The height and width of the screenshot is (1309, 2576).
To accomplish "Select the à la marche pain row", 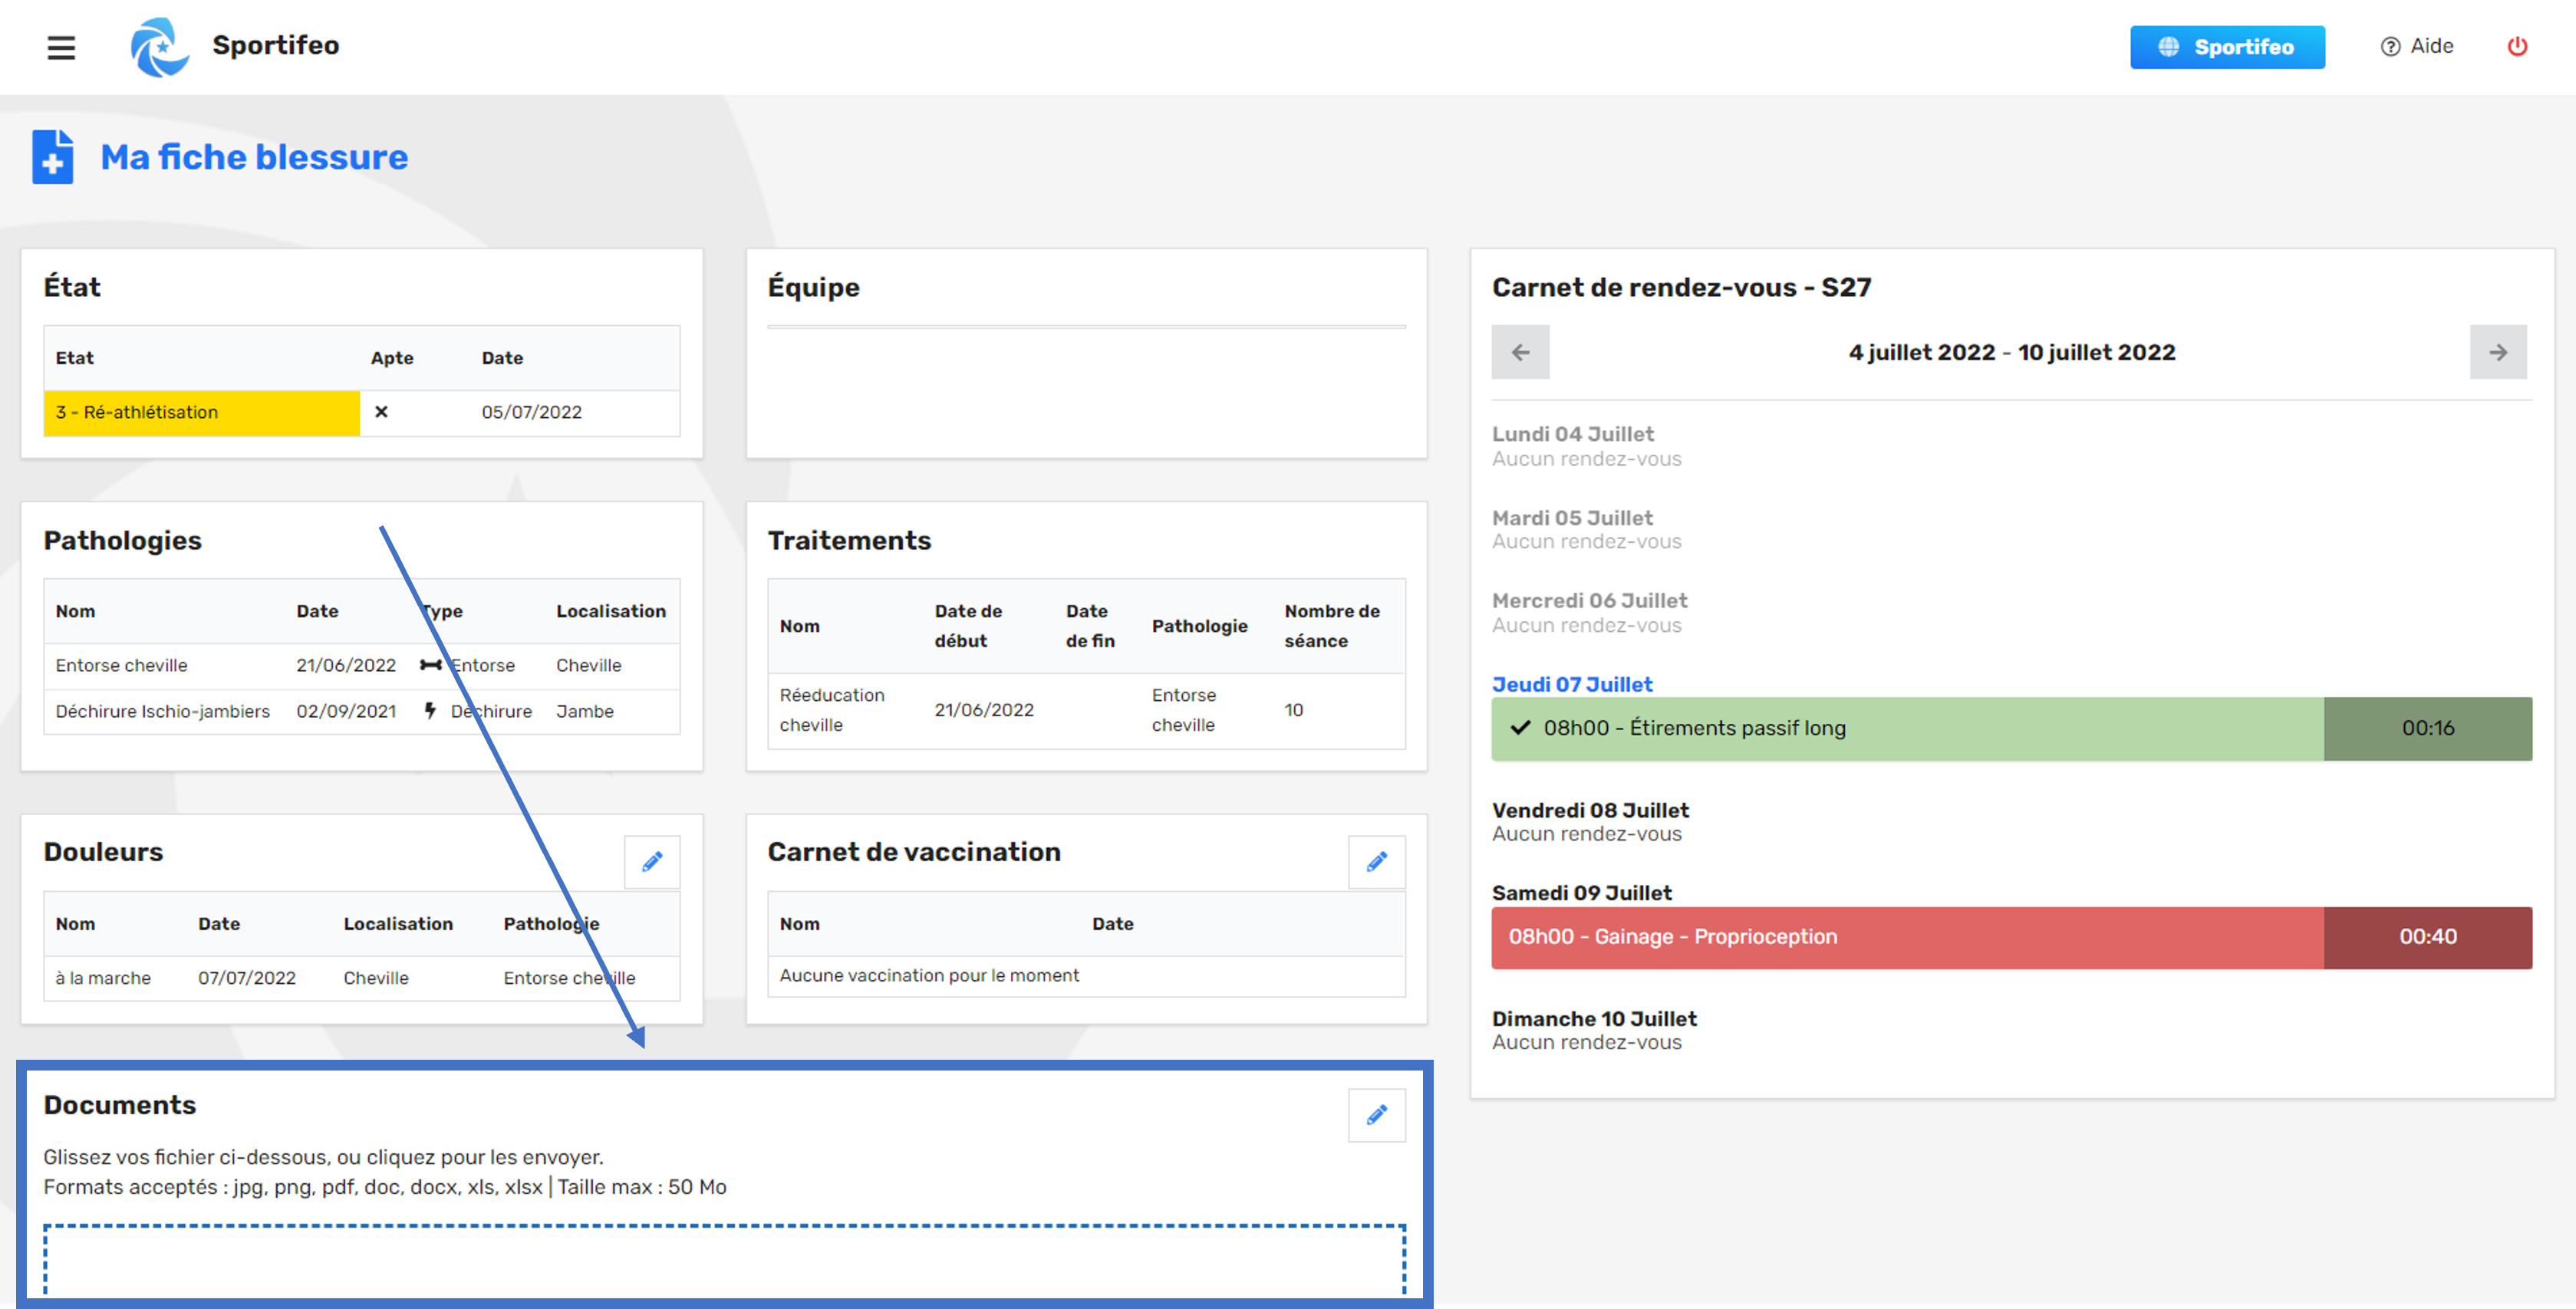I will click(361, 978).
